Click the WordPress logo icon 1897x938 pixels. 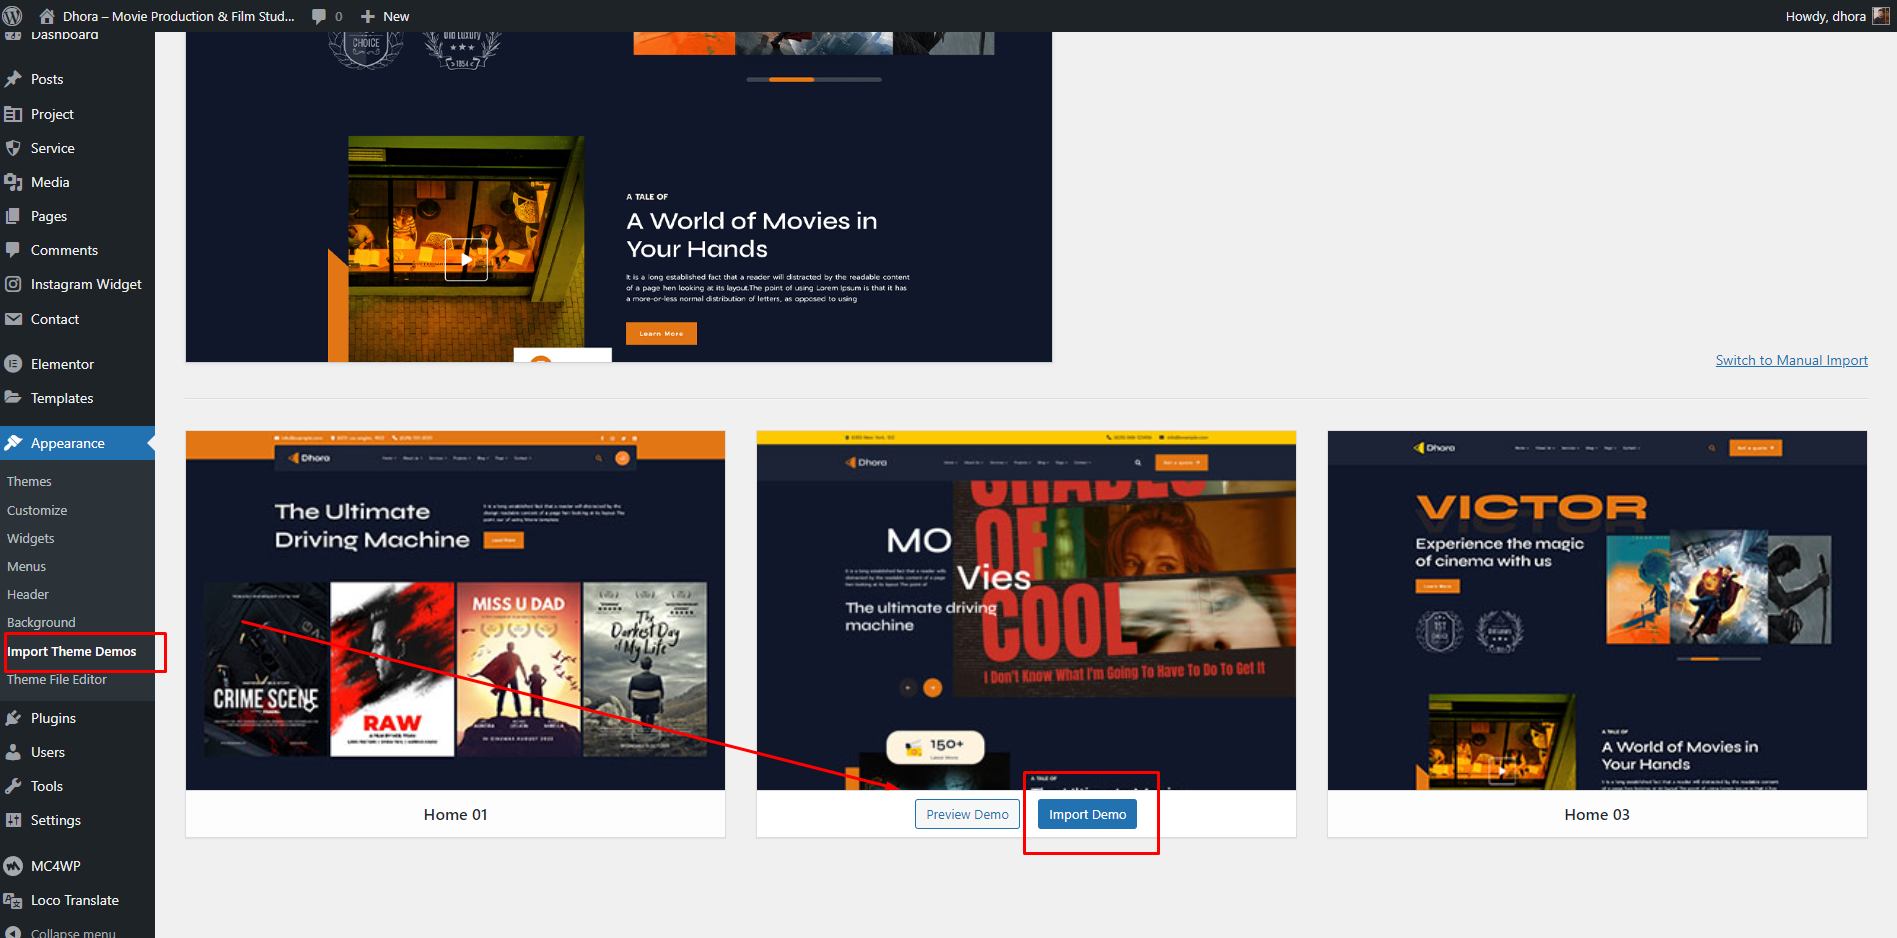tap(12, 16)
